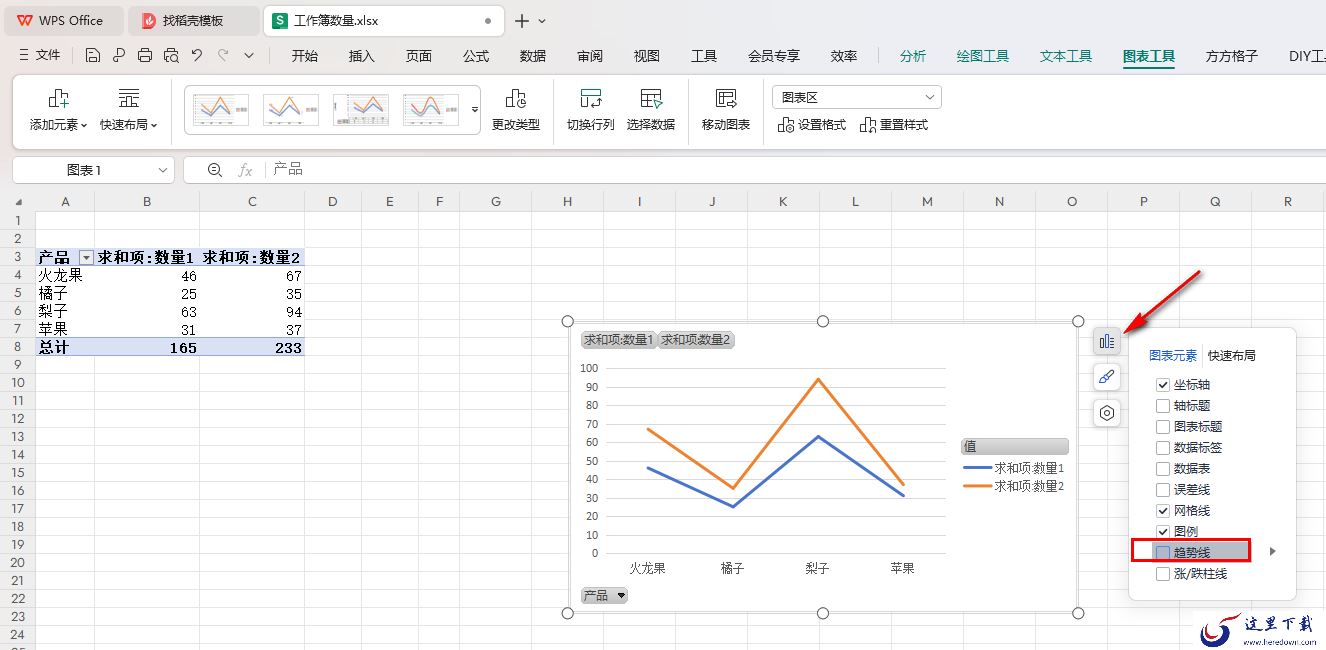Screen dimensions: 1326x650
Task: Select the second chart style thumbnail
Action: point(291,110)
